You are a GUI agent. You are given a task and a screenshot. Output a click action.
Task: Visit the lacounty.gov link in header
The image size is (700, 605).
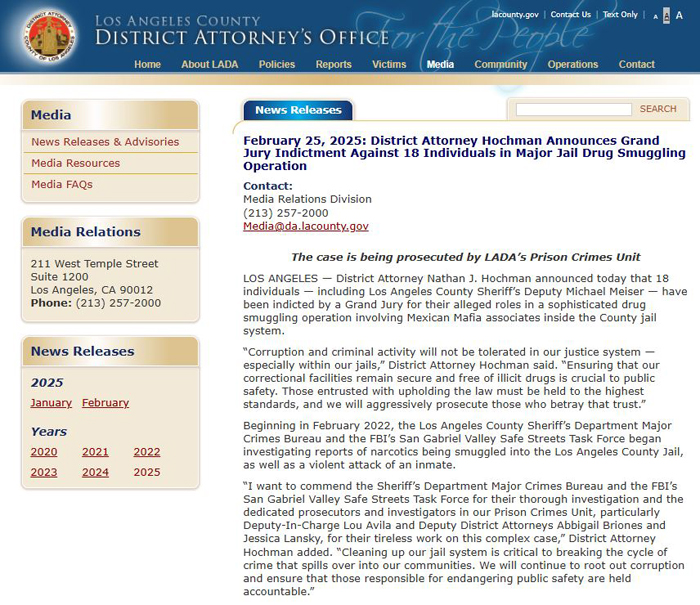click(x=515, y=15)
